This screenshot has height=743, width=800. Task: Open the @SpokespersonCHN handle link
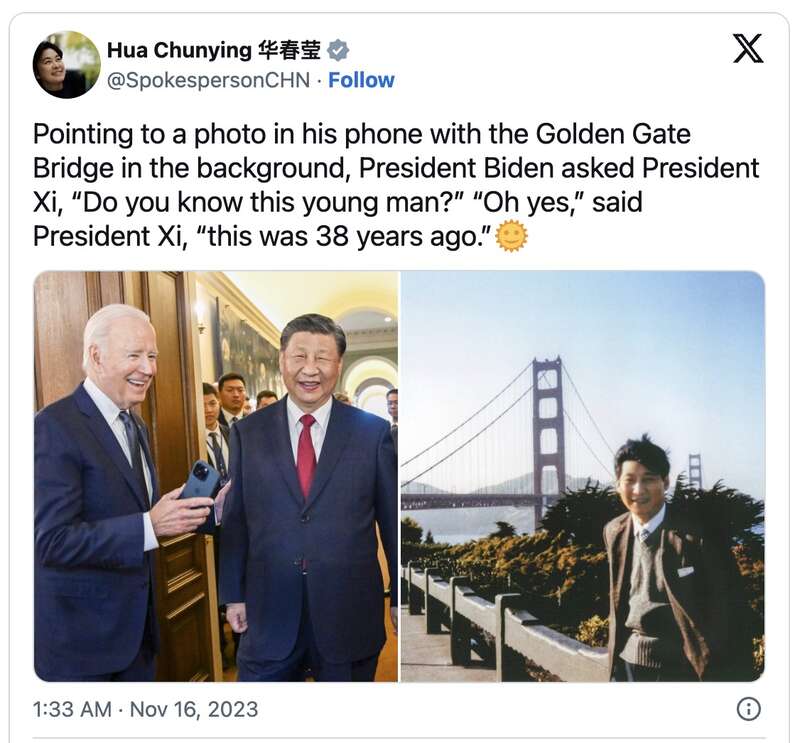[208, 80]
